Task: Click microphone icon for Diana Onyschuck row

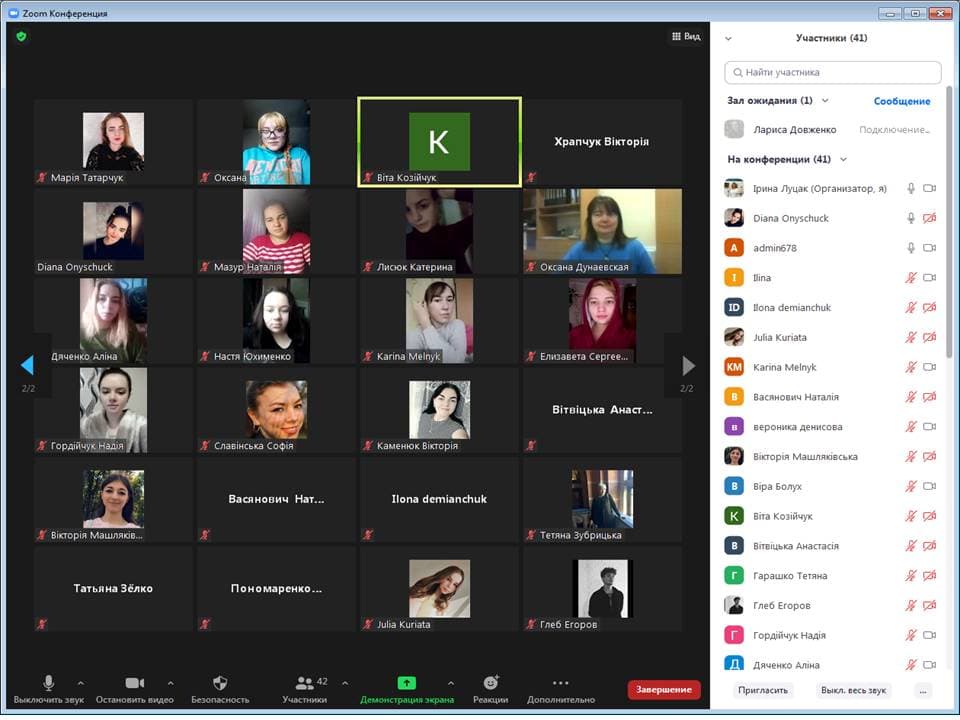Action: pos(910,218)
